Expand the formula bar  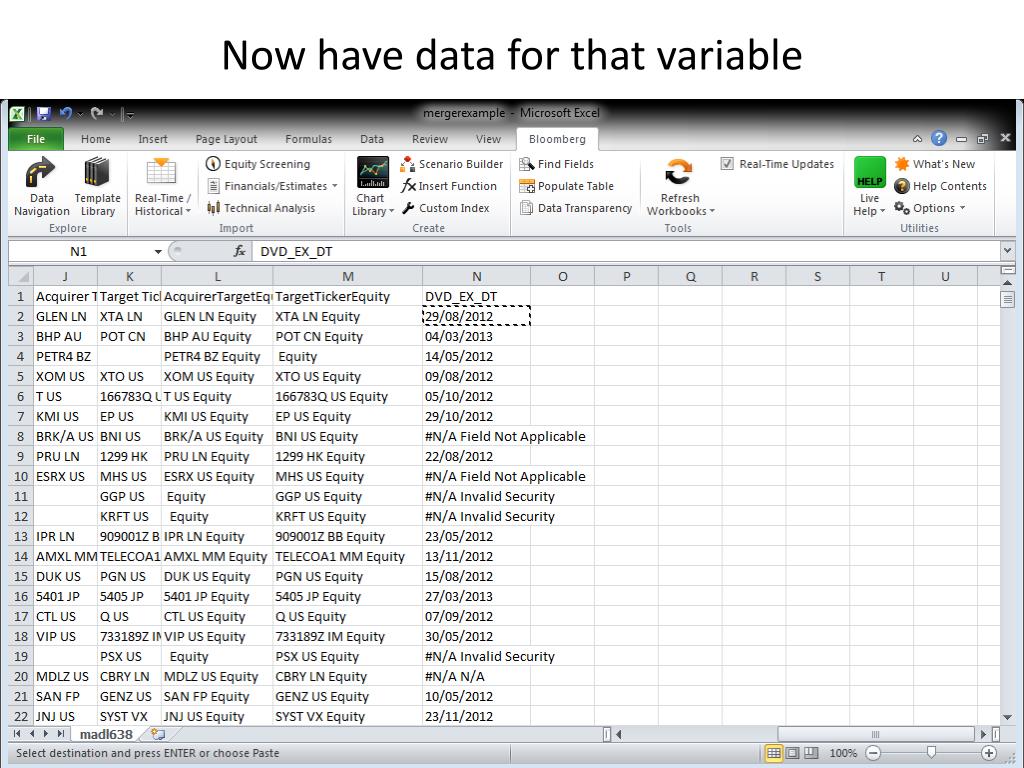coord(1007,251)
